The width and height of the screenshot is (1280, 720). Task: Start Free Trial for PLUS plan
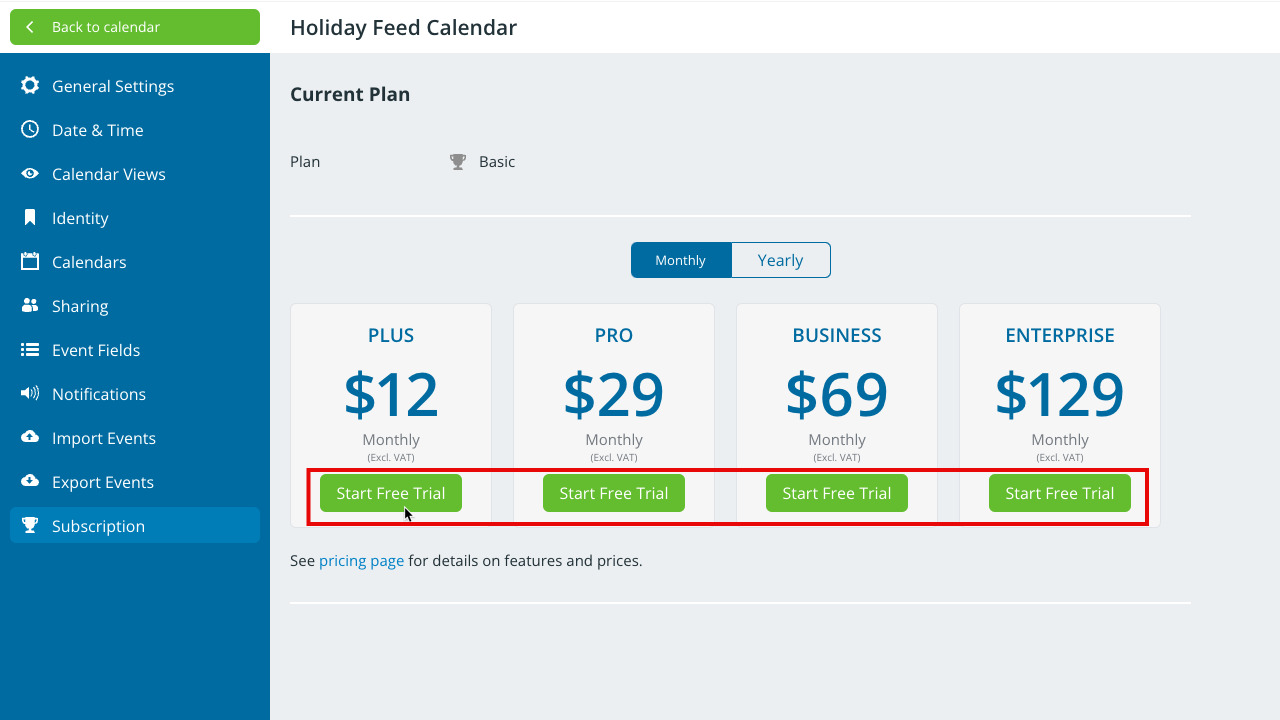391,493
